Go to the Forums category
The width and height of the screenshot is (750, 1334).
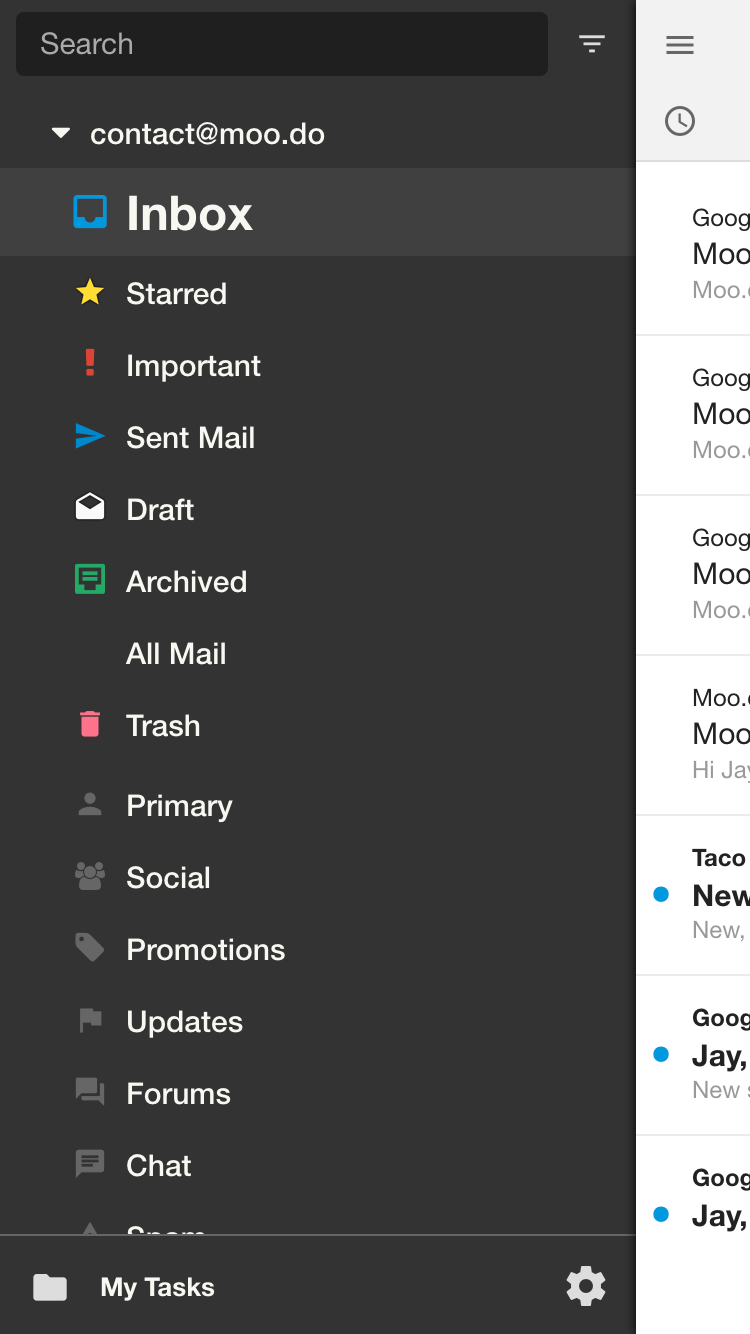coord(318,1093)
